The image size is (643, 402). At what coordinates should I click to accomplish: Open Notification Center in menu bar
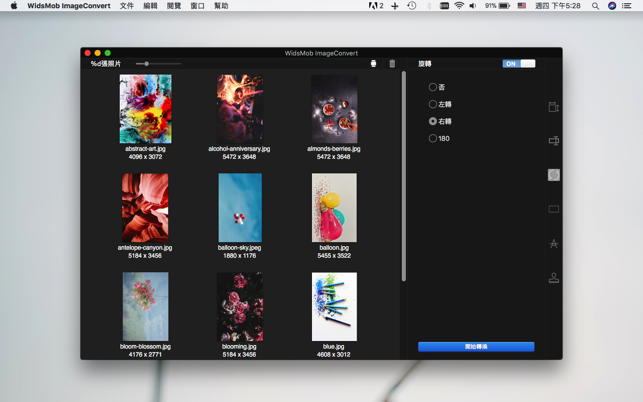[x=626, y=6]
